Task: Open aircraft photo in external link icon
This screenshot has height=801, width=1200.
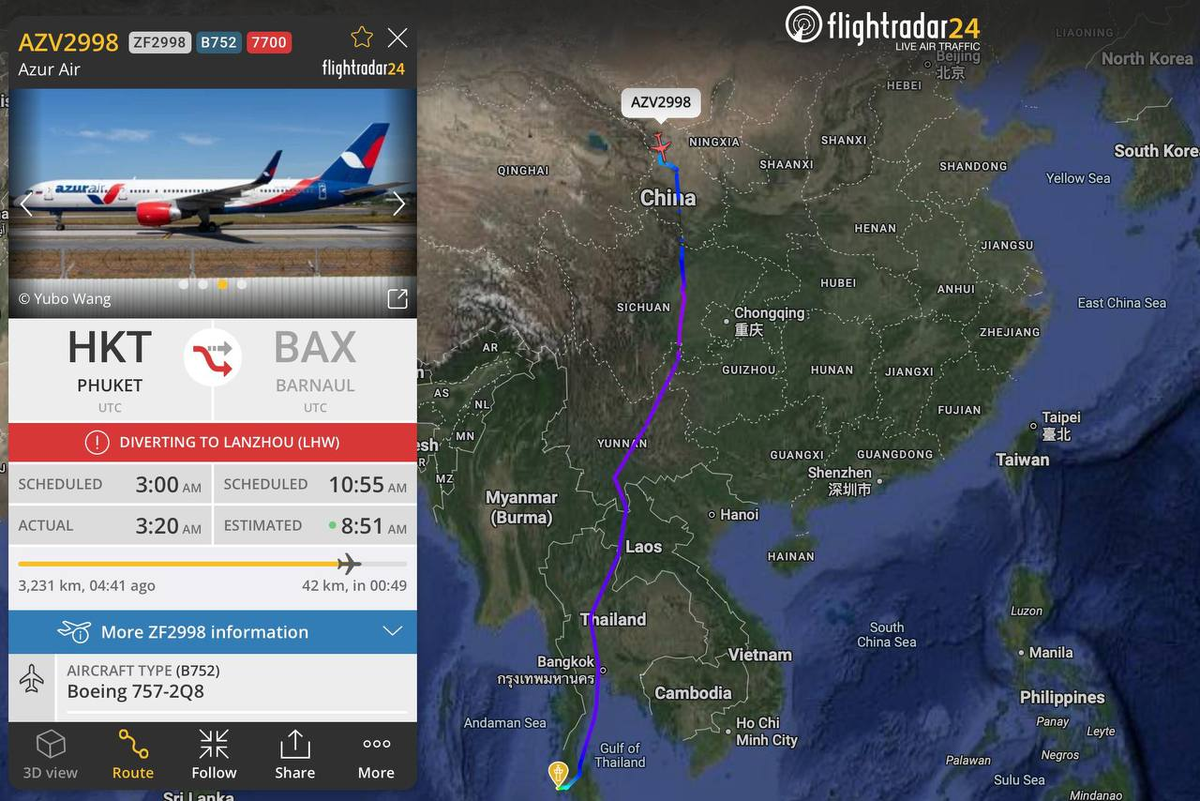Action: click(397, 298)
